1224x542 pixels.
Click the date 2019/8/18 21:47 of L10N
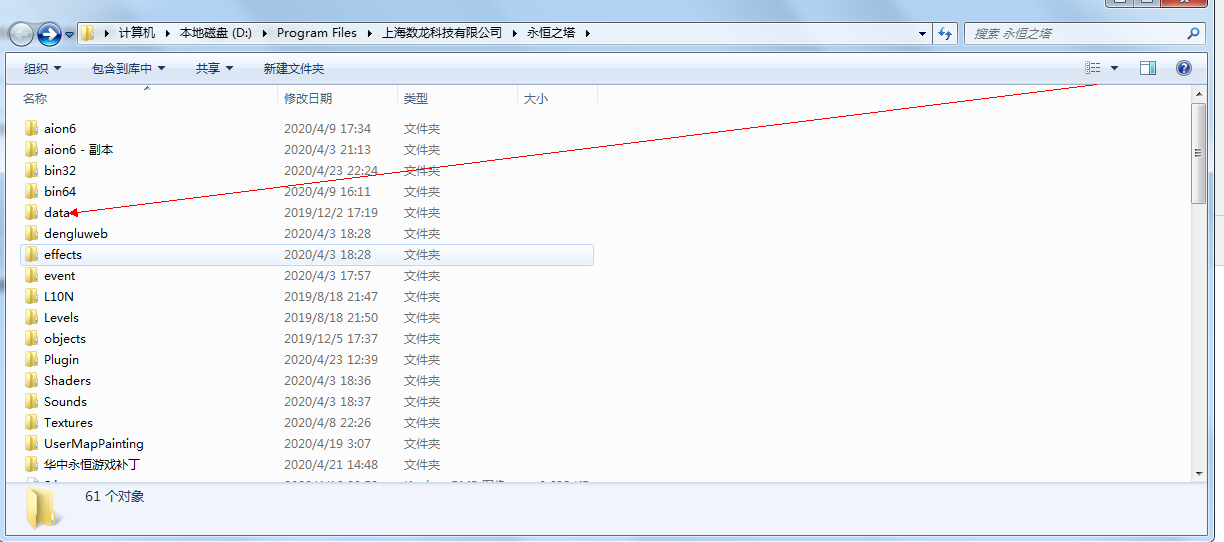pyautogui.click(x=331, y=296)
